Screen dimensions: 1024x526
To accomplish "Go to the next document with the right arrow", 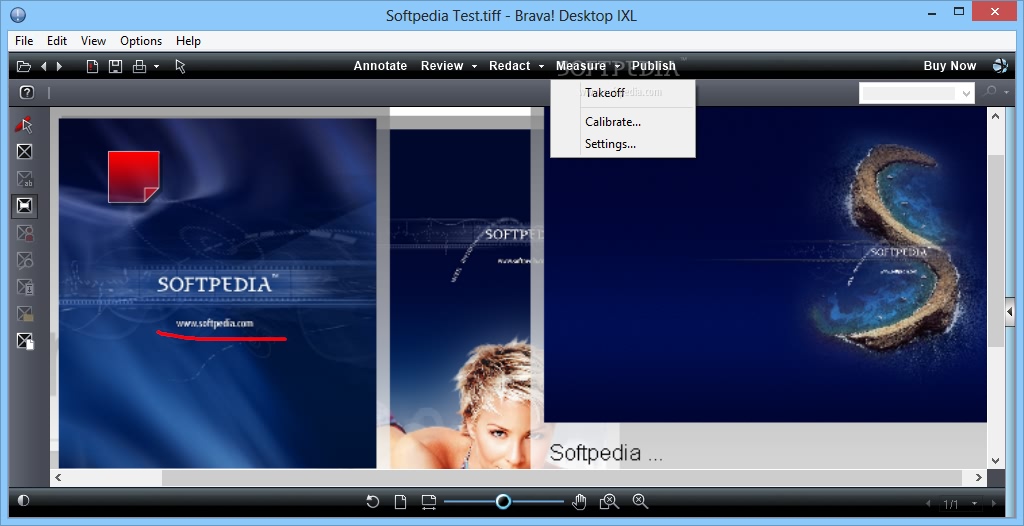I will (x=59, y=66).
